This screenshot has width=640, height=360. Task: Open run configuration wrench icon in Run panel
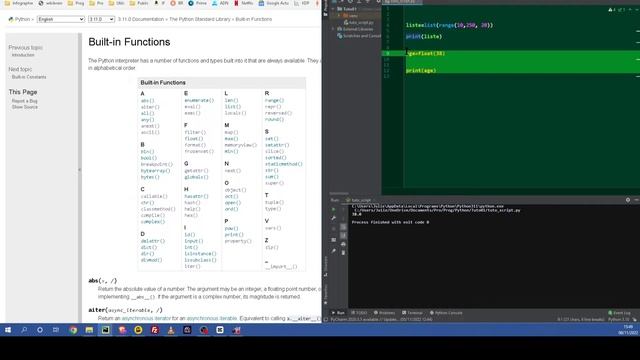click(x=333, y=218)
